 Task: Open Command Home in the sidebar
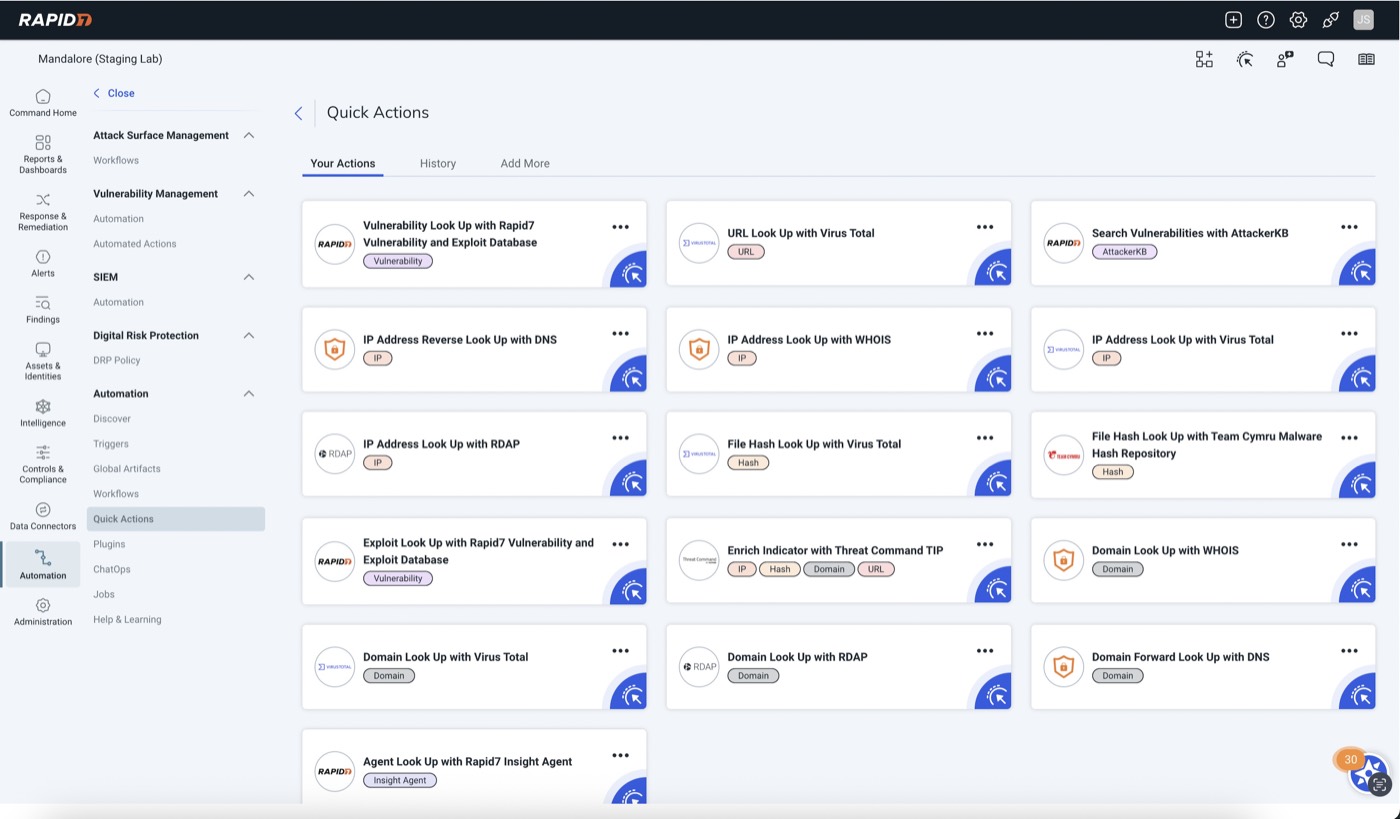43,103
